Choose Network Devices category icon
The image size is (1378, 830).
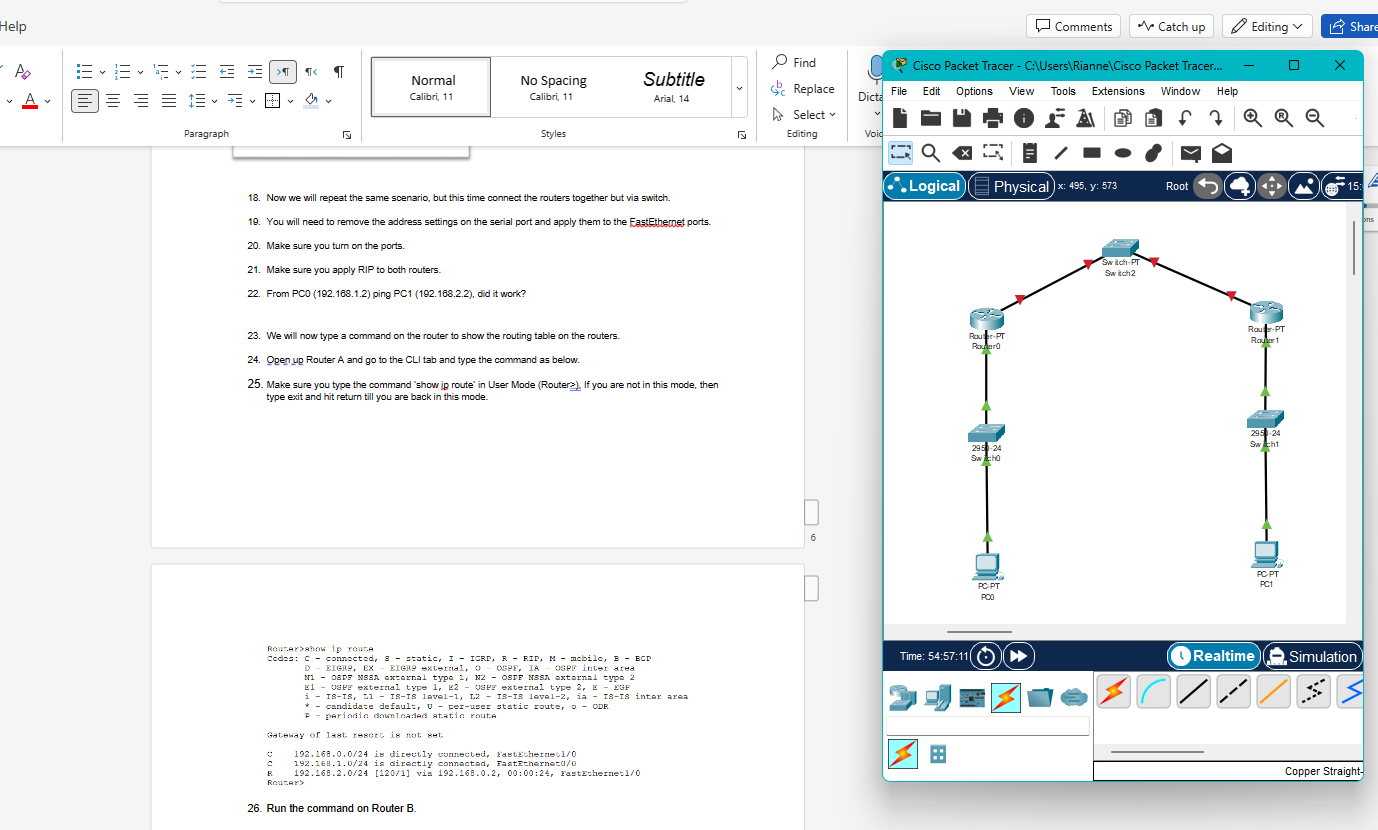[x=902, y=697]
